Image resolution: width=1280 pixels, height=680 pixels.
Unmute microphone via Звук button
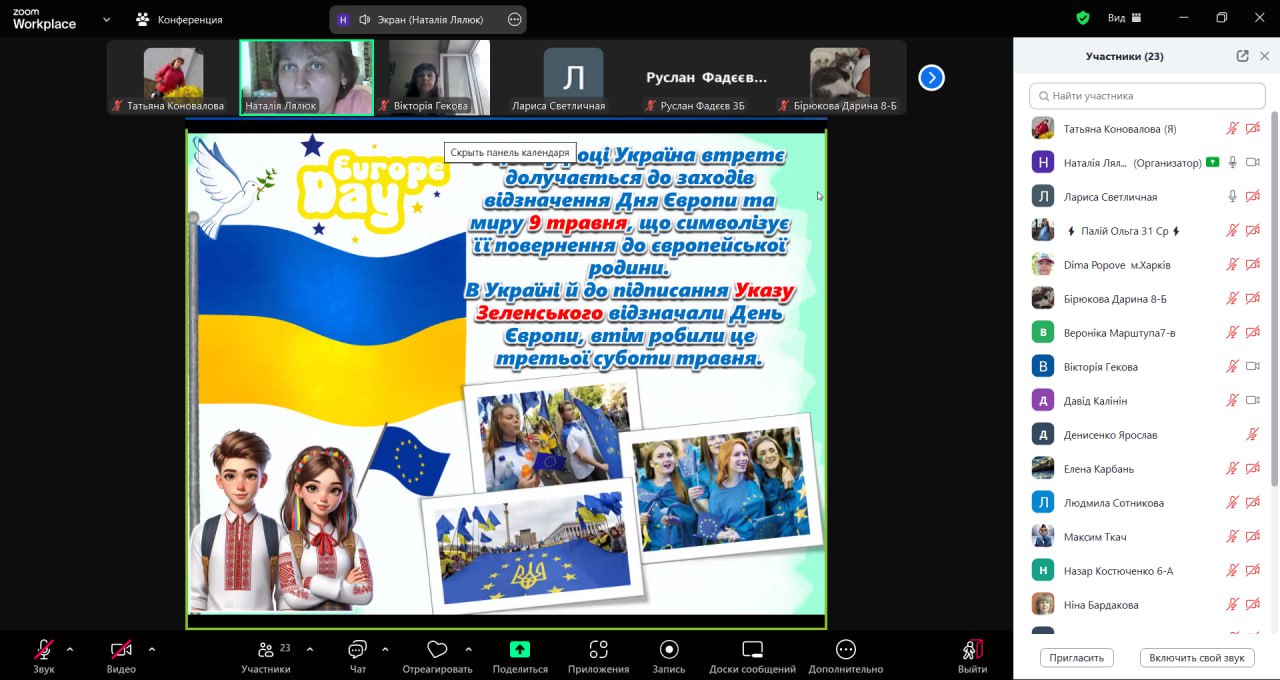[44, 649]
